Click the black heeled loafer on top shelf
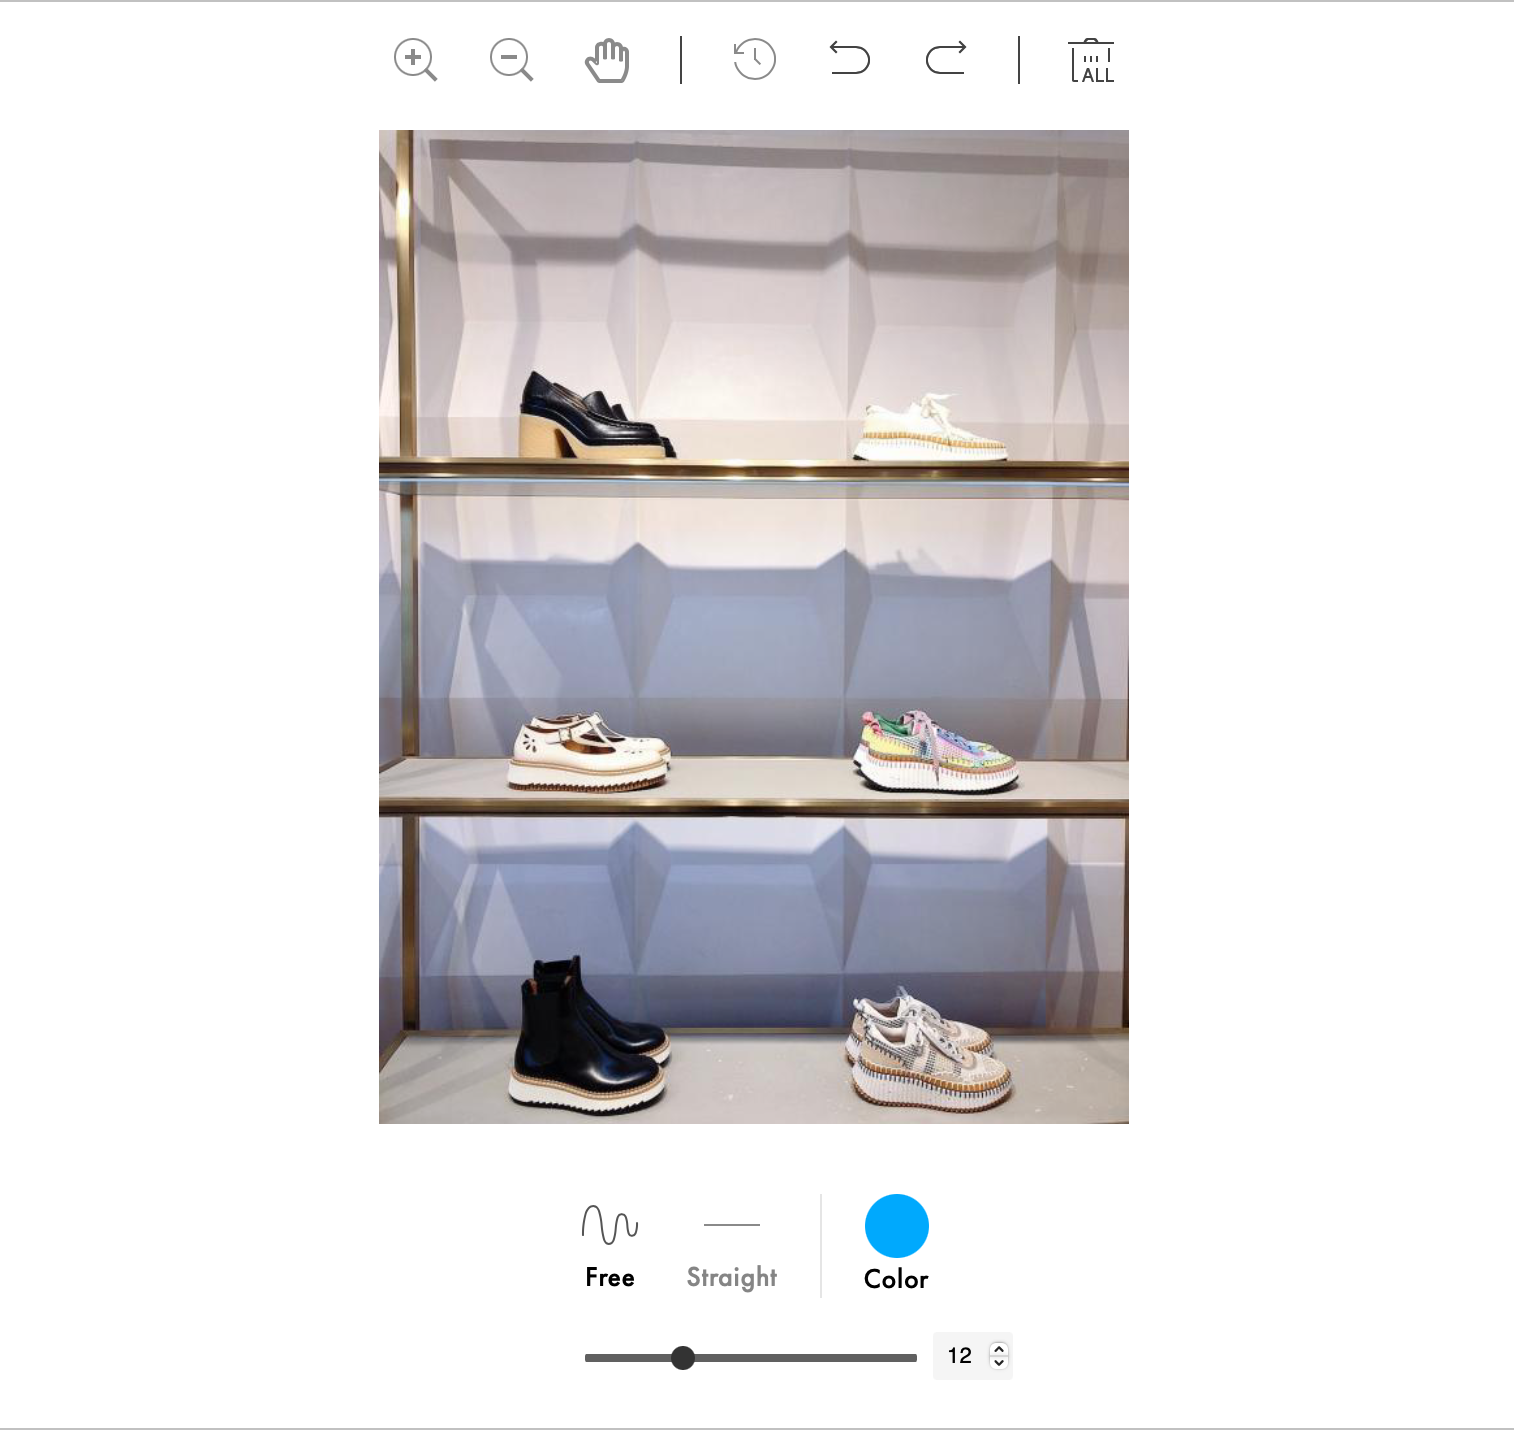 pyautogui.click(x=592, y=420)
